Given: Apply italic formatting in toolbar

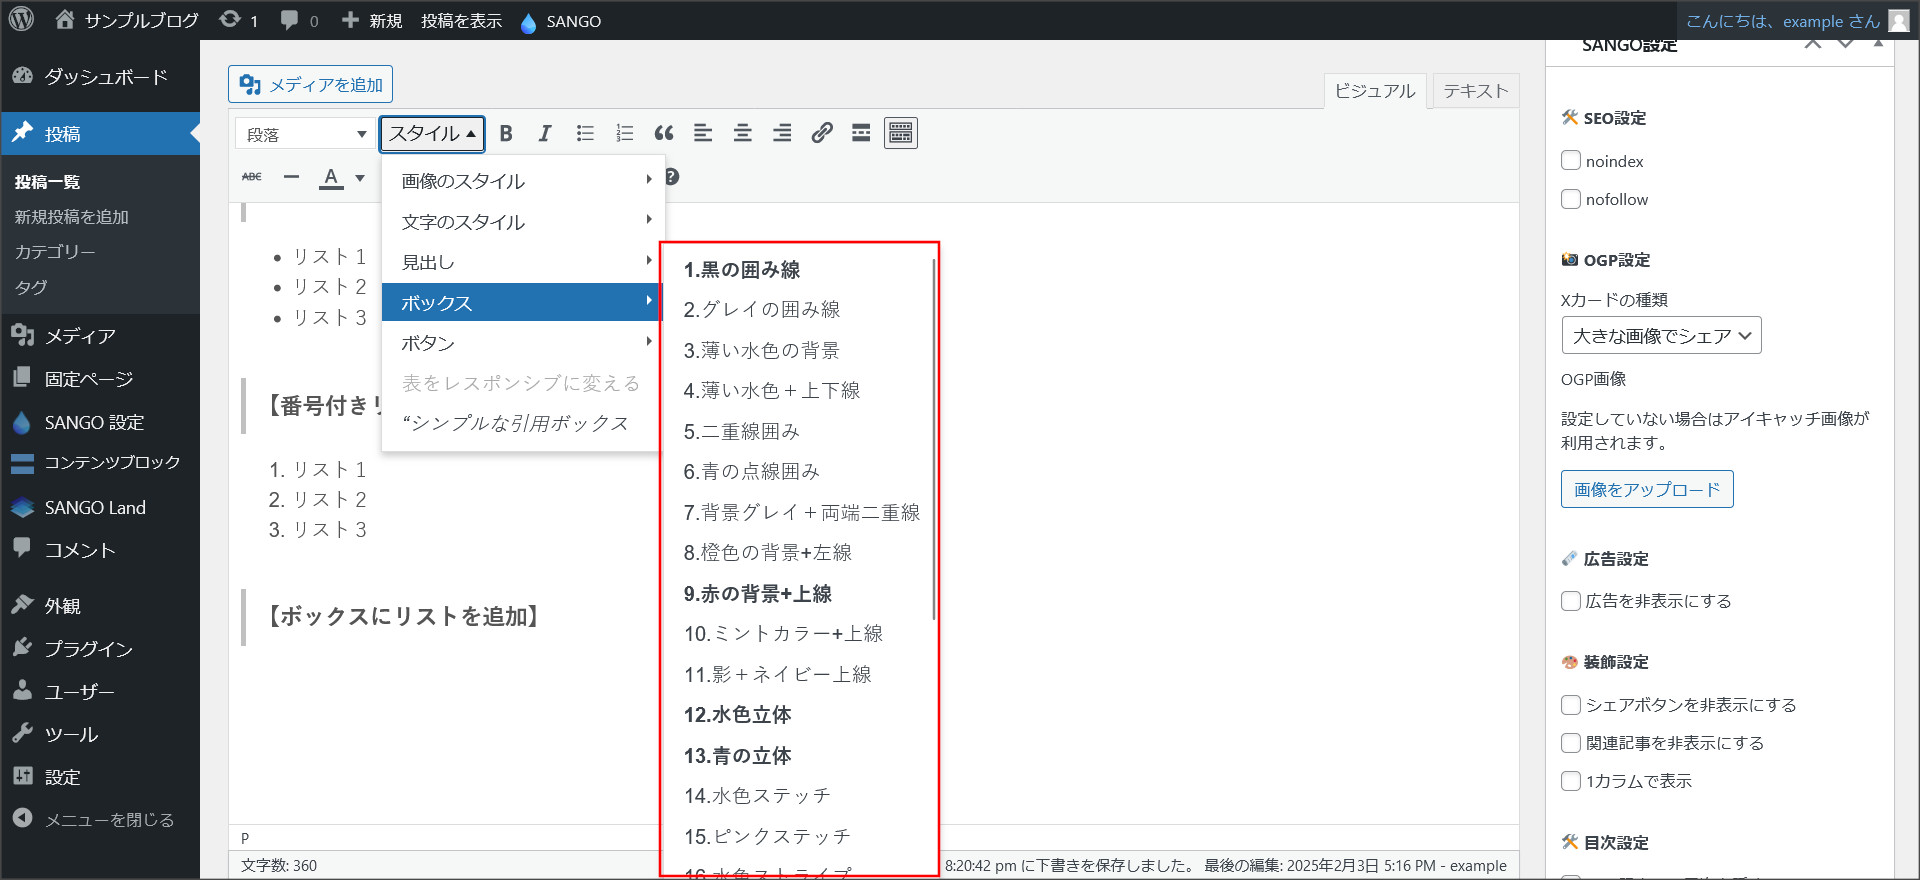Looking at the screenshot, I should [x=545, y=133].
